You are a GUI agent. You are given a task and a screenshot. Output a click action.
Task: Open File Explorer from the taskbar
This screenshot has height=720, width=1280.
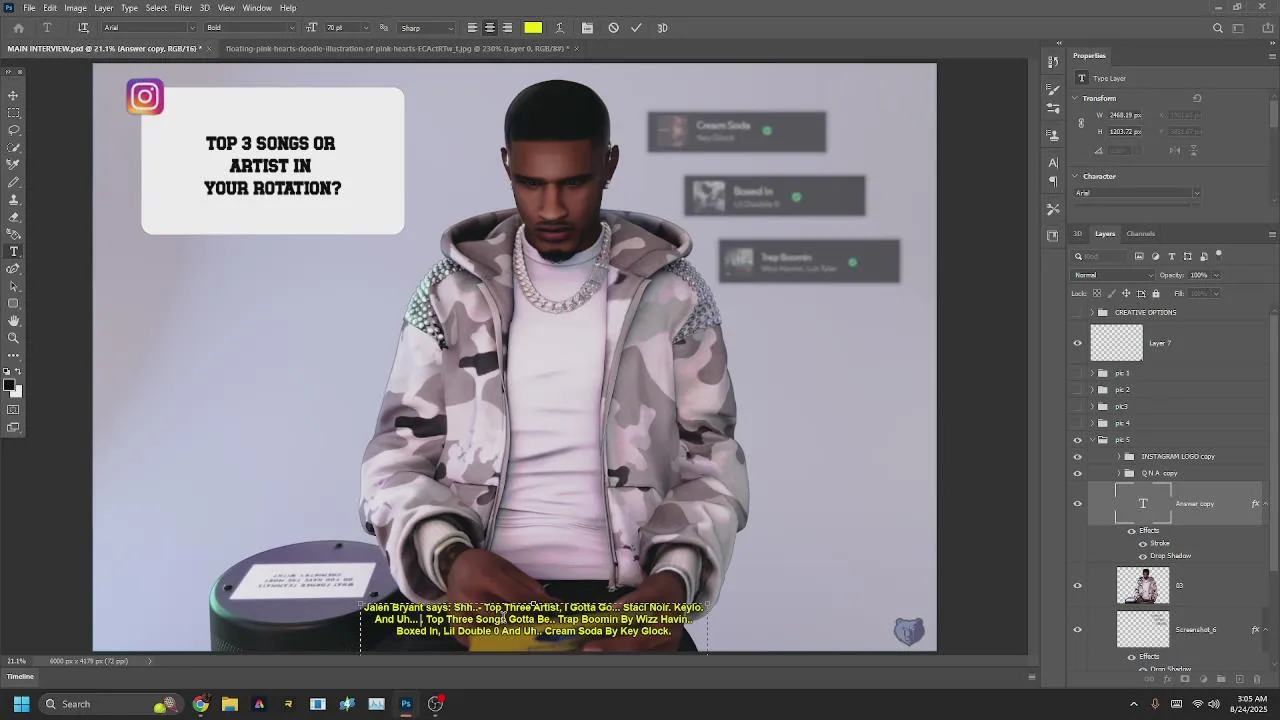tap(230, 704)
